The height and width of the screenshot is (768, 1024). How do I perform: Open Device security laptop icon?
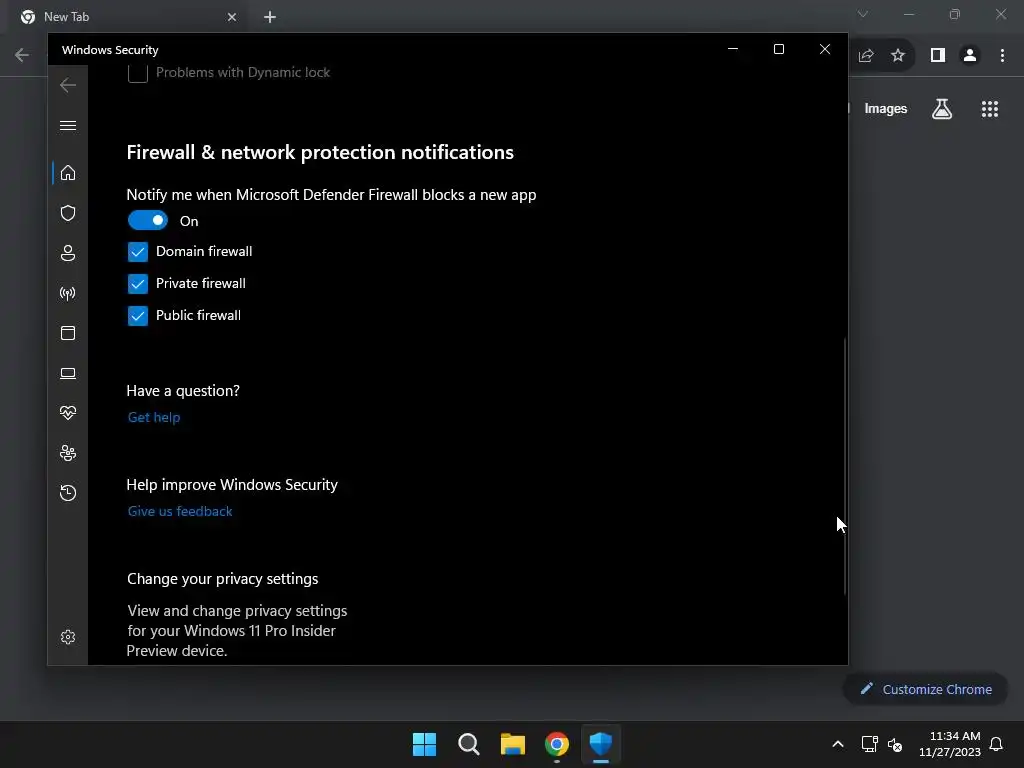[x=68, y=373]
